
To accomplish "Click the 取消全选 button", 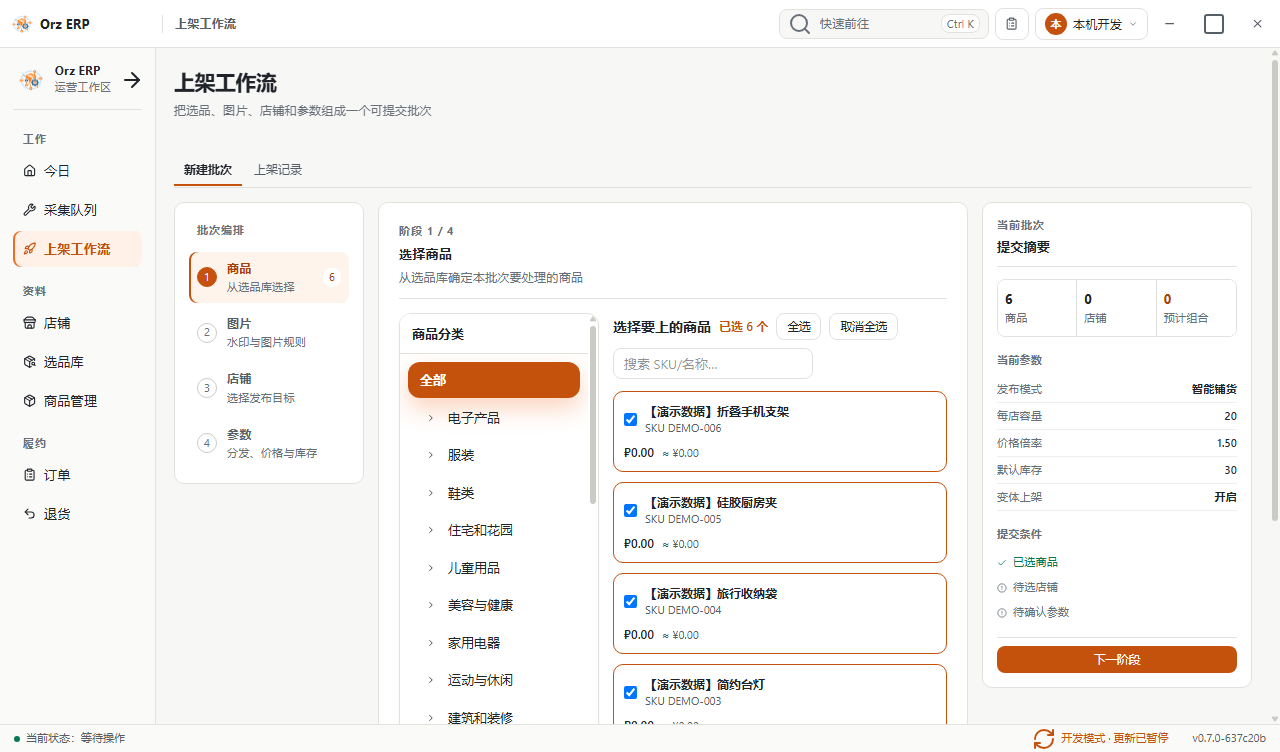I will pyautogui.click(x=864, y=327).
